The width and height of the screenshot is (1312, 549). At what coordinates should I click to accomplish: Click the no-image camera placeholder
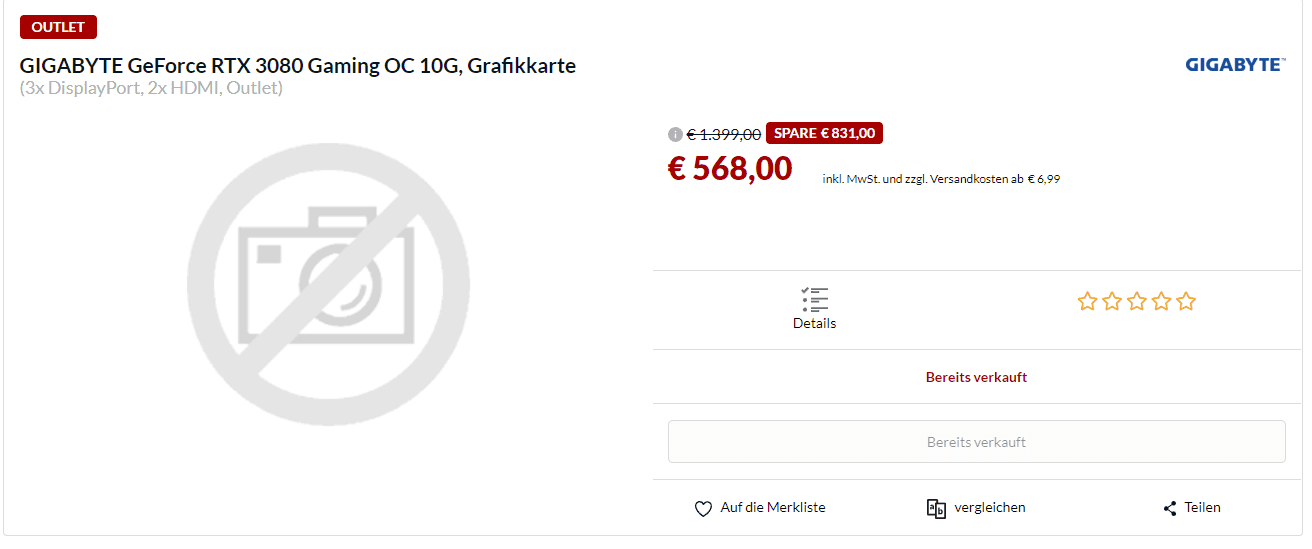click(x=328, y=284)
